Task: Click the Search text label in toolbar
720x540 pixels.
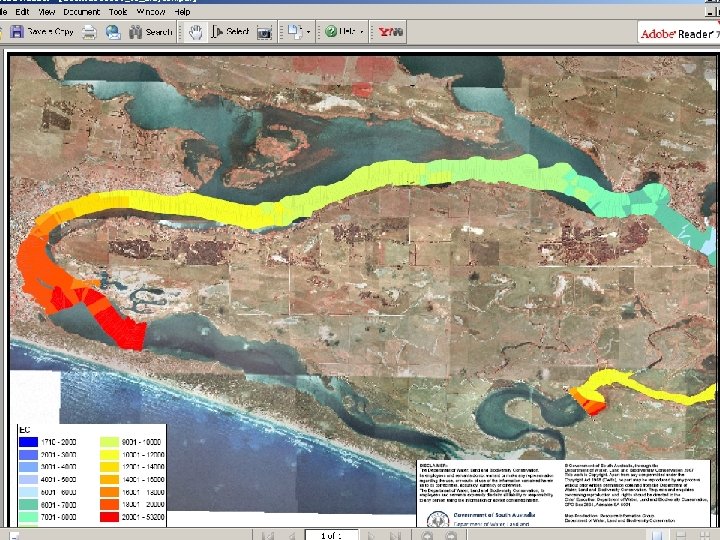Action: (x=159, y=32)
